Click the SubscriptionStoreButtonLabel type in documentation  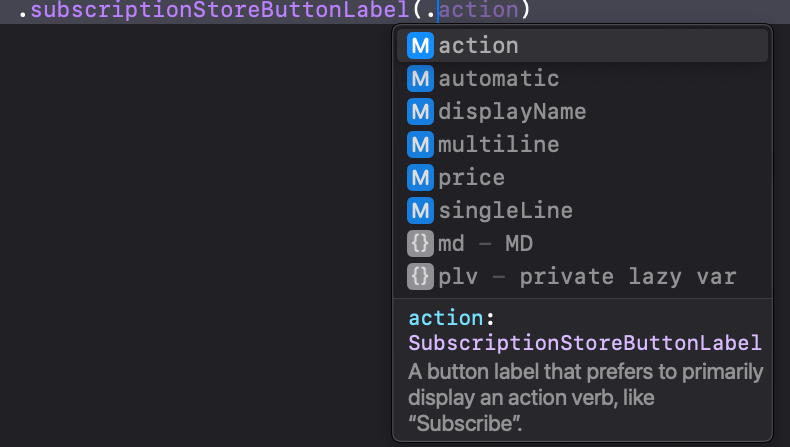point(585,343)
